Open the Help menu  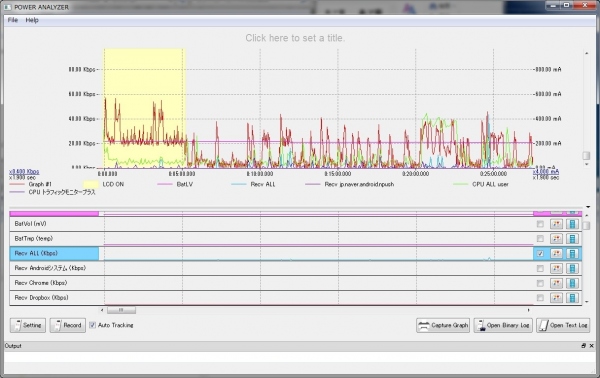click(32, 20)
